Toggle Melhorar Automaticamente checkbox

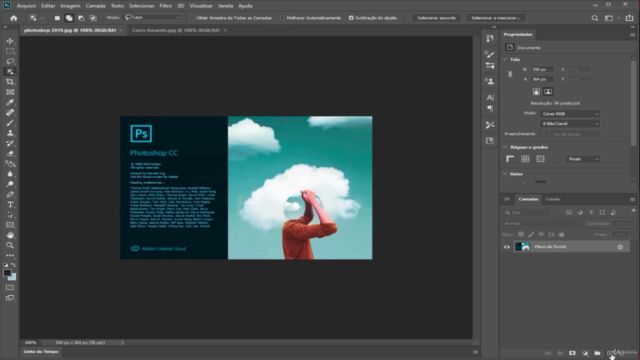282,18
